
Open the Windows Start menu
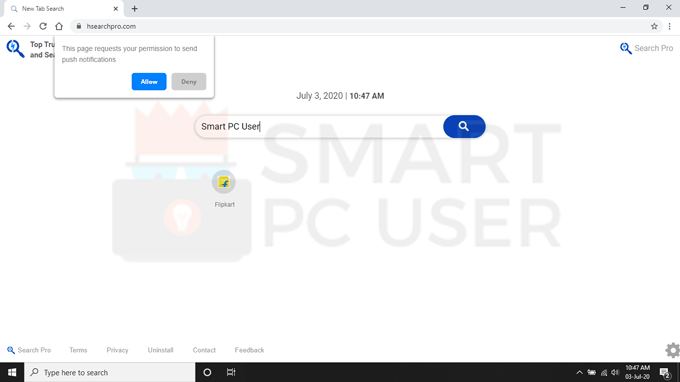coord(12,372)
